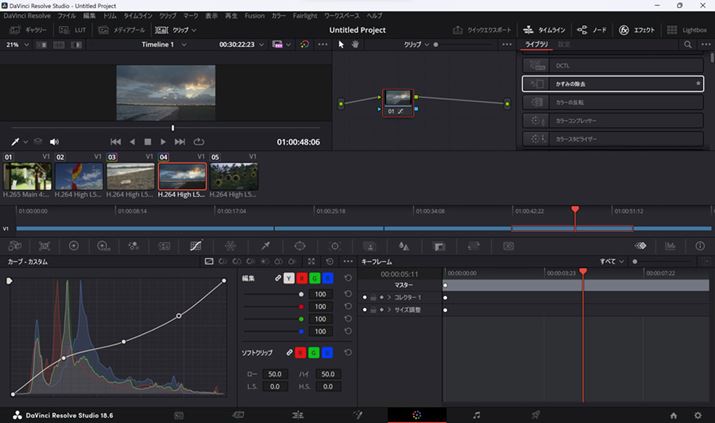Open the すべて keyframe filter dropdown
This screenshot has height=423, width=715.
tap(612, 260)
